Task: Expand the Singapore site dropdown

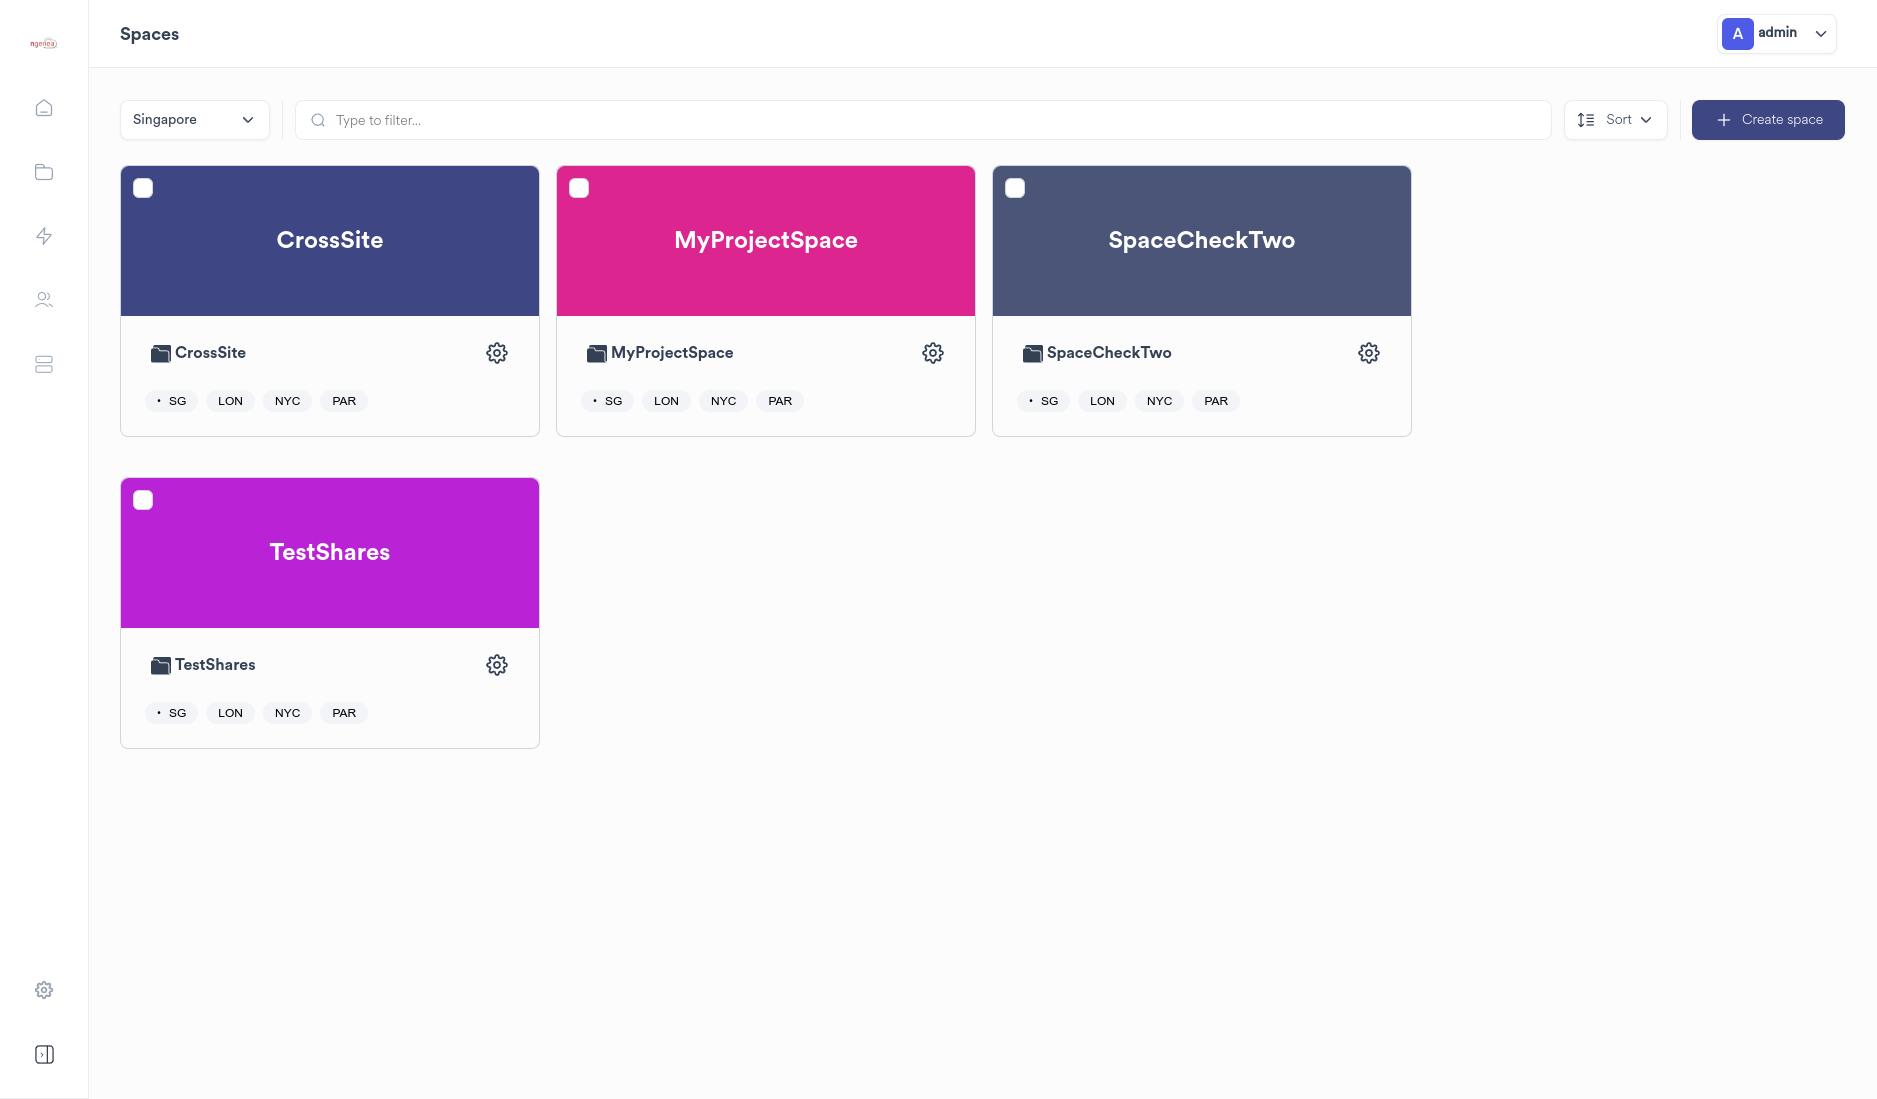Action: [194, 120]
